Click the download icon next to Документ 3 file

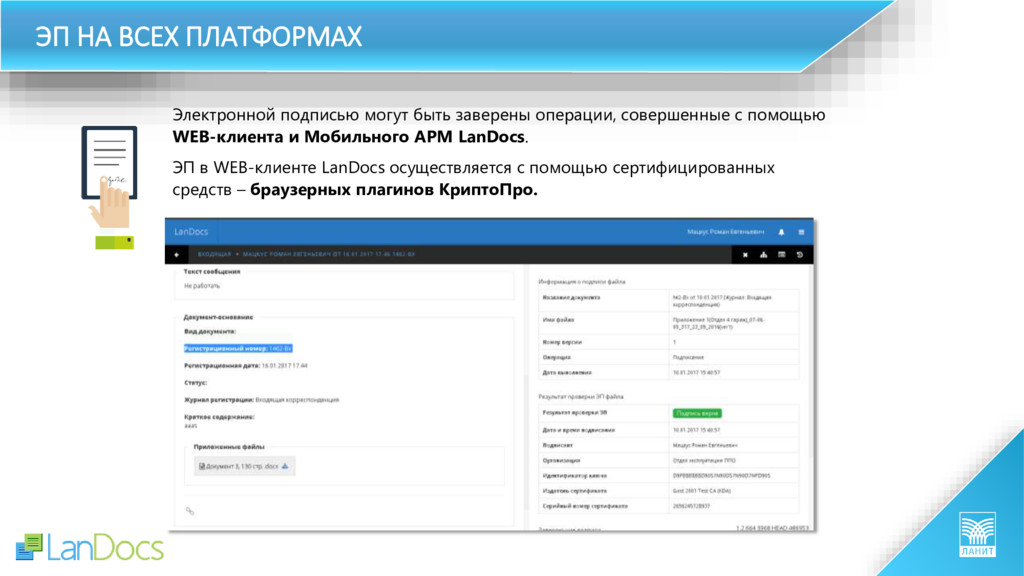[285, 466]
